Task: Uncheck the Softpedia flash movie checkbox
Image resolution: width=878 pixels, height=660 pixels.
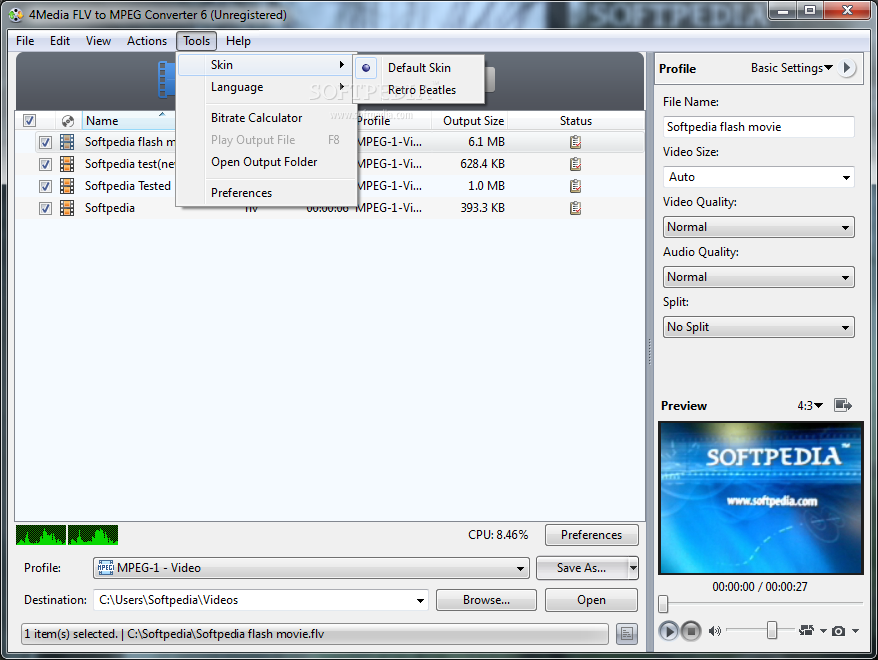Action: pos(45,143)
